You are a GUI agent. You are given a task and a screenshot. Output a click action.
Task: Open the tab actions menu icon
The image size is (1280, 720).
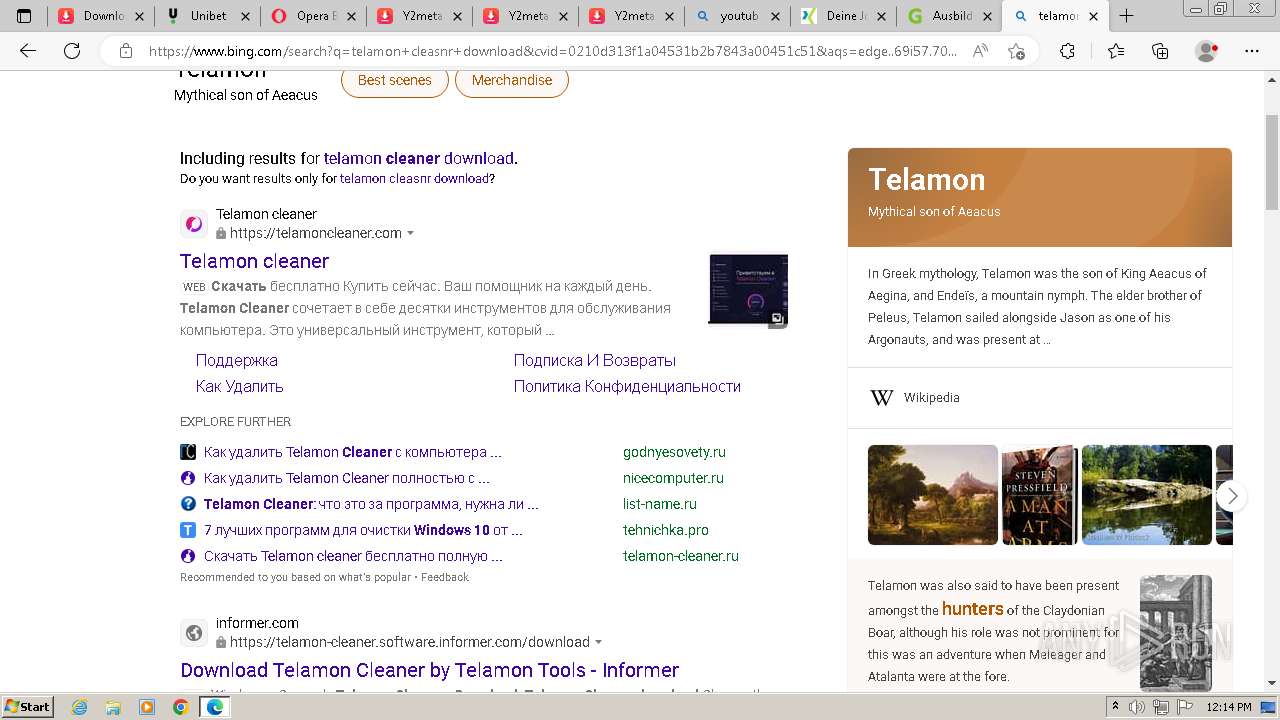pyautogui.click(x=24, y=15)
